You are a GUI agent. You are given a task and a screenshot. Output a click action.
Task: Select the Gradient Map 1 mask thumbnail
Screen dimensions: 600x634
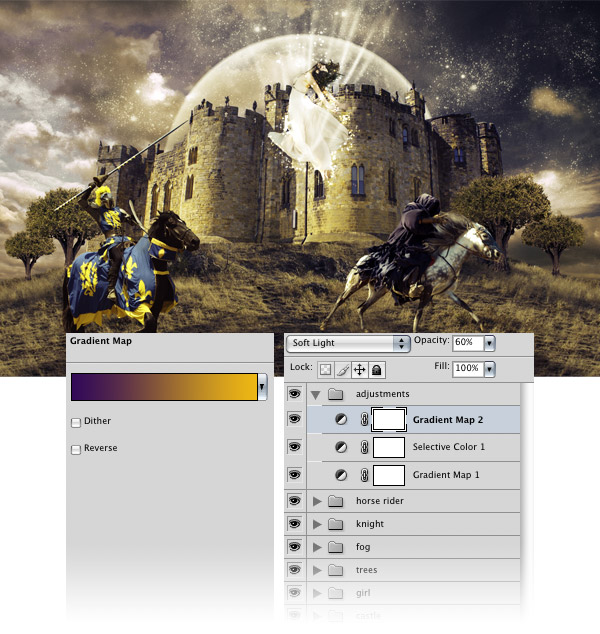[389, 475]
